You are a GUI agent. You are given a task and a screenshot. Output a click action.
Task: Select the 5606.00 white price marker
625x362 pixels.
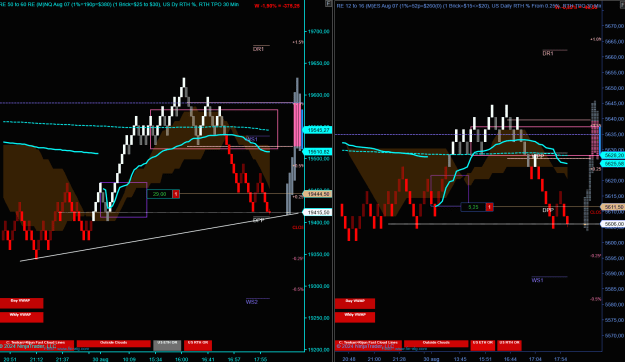pyautogui.click(x=613, y=224)
